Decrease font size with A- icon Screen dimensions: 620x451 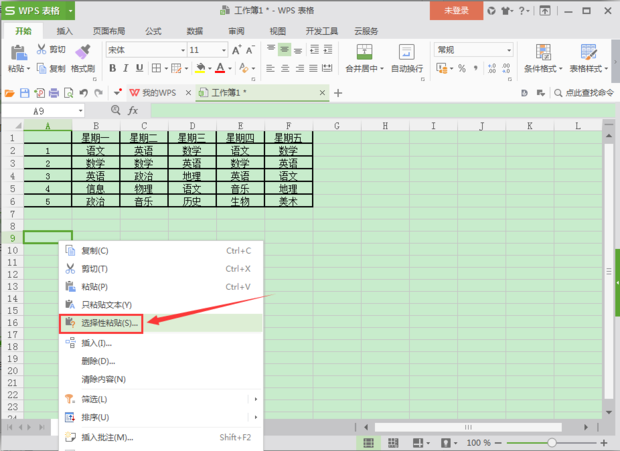(x=250, y=50)
